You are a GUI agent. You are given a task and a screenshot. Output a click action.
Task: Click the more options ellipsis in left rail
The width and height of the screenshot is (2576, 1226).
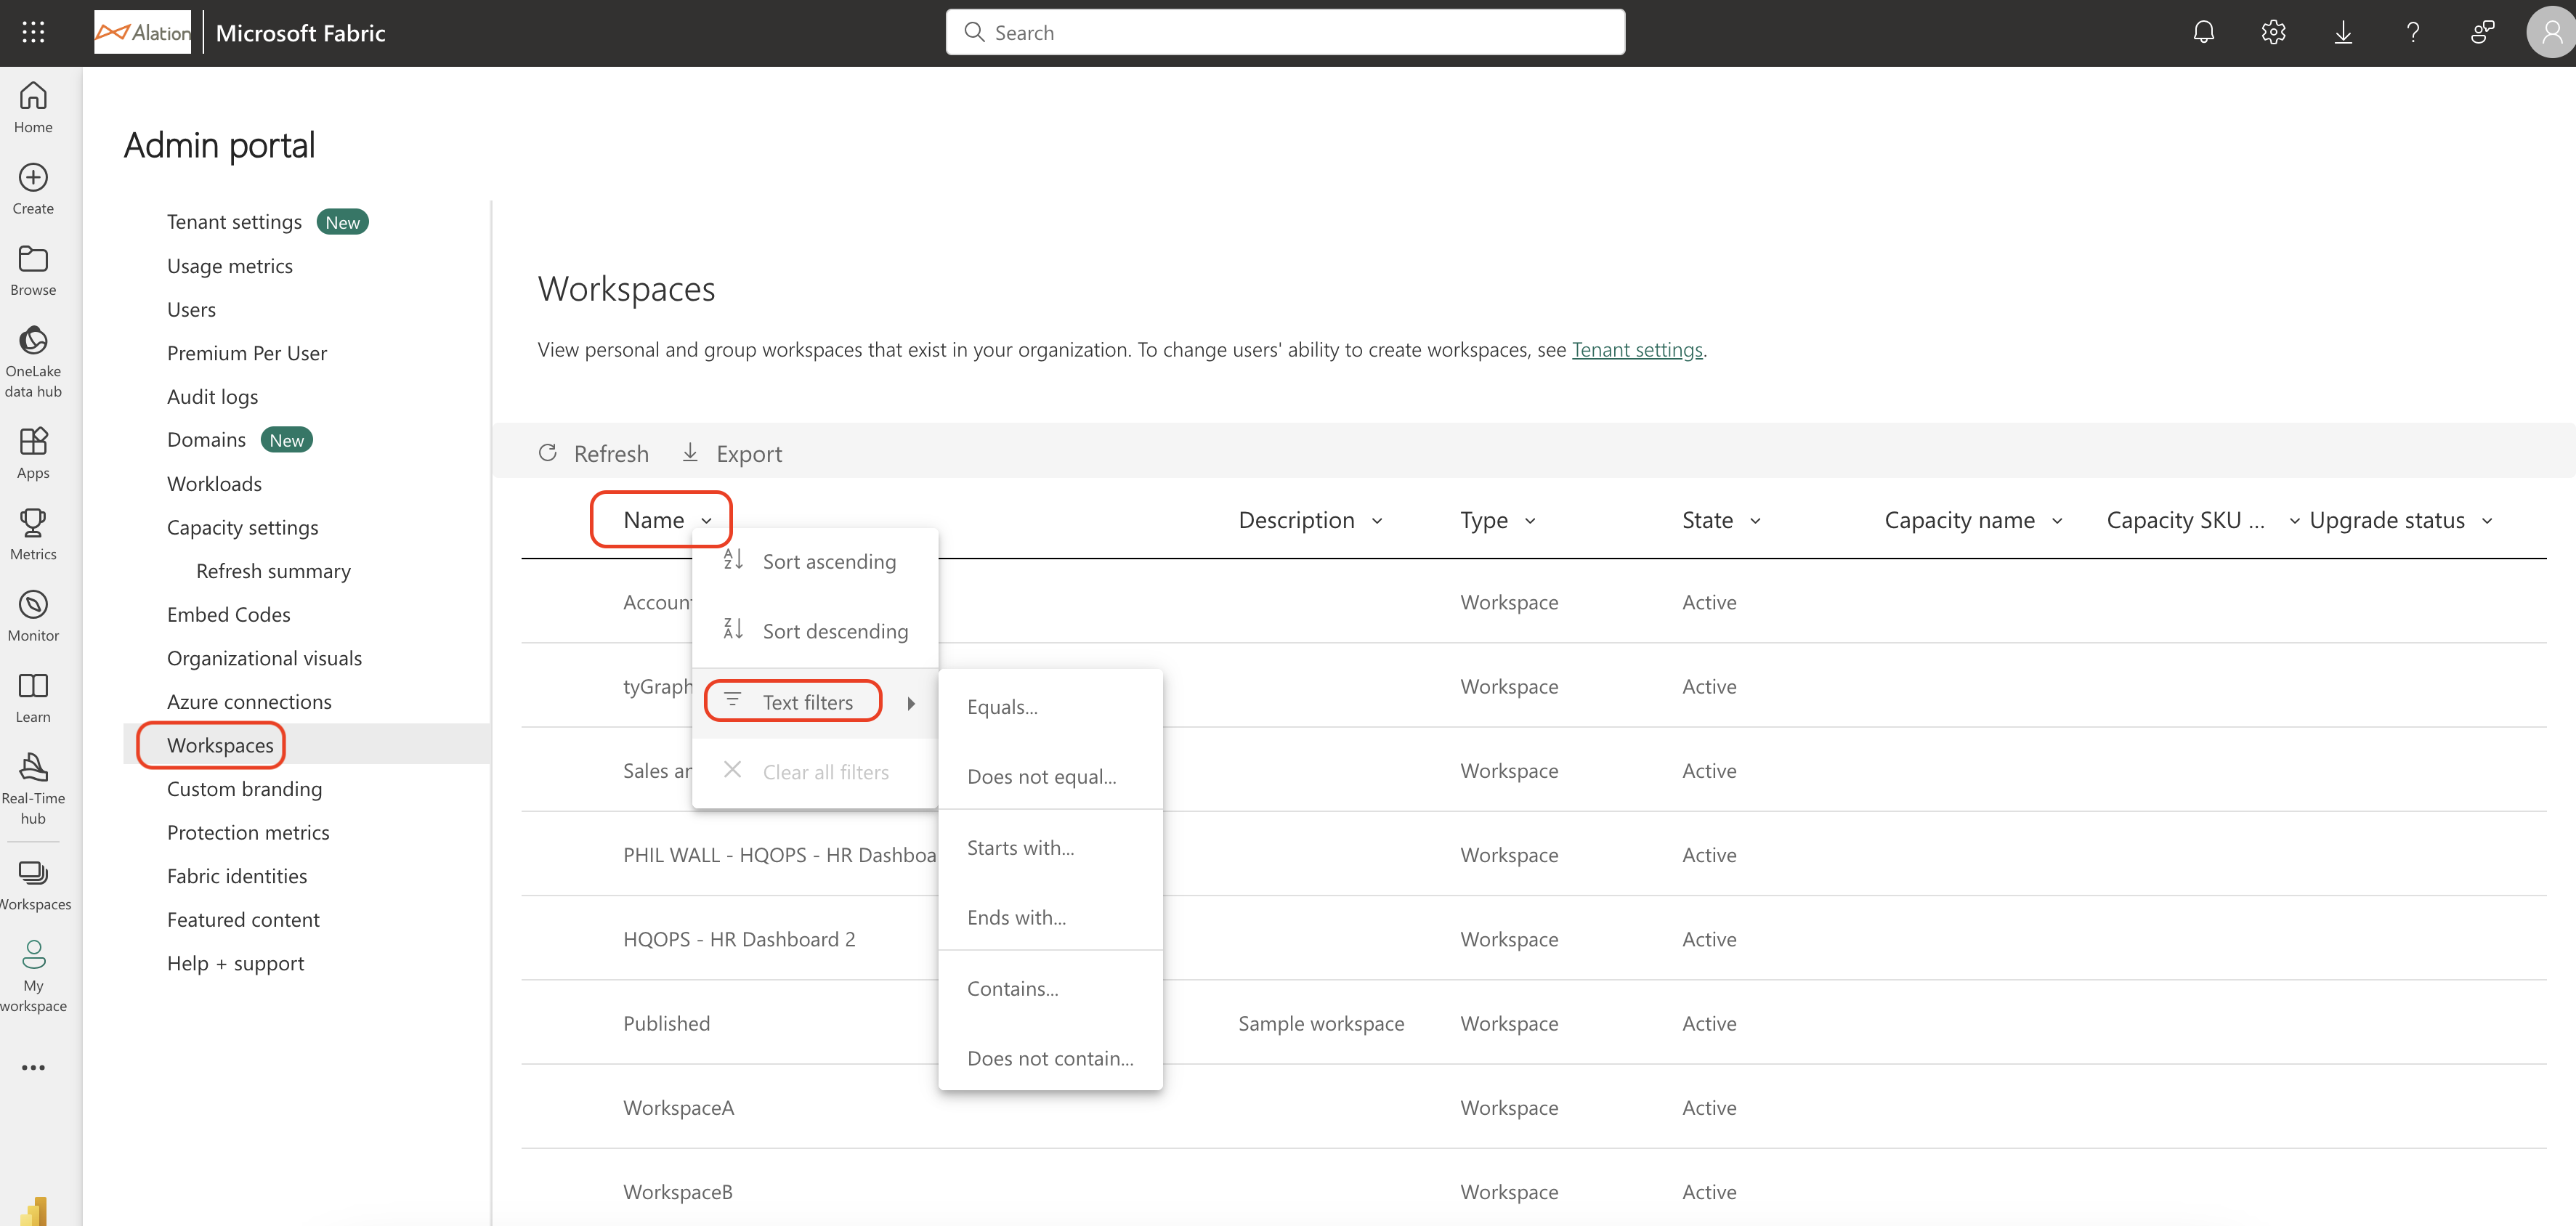pos(33,1067)
